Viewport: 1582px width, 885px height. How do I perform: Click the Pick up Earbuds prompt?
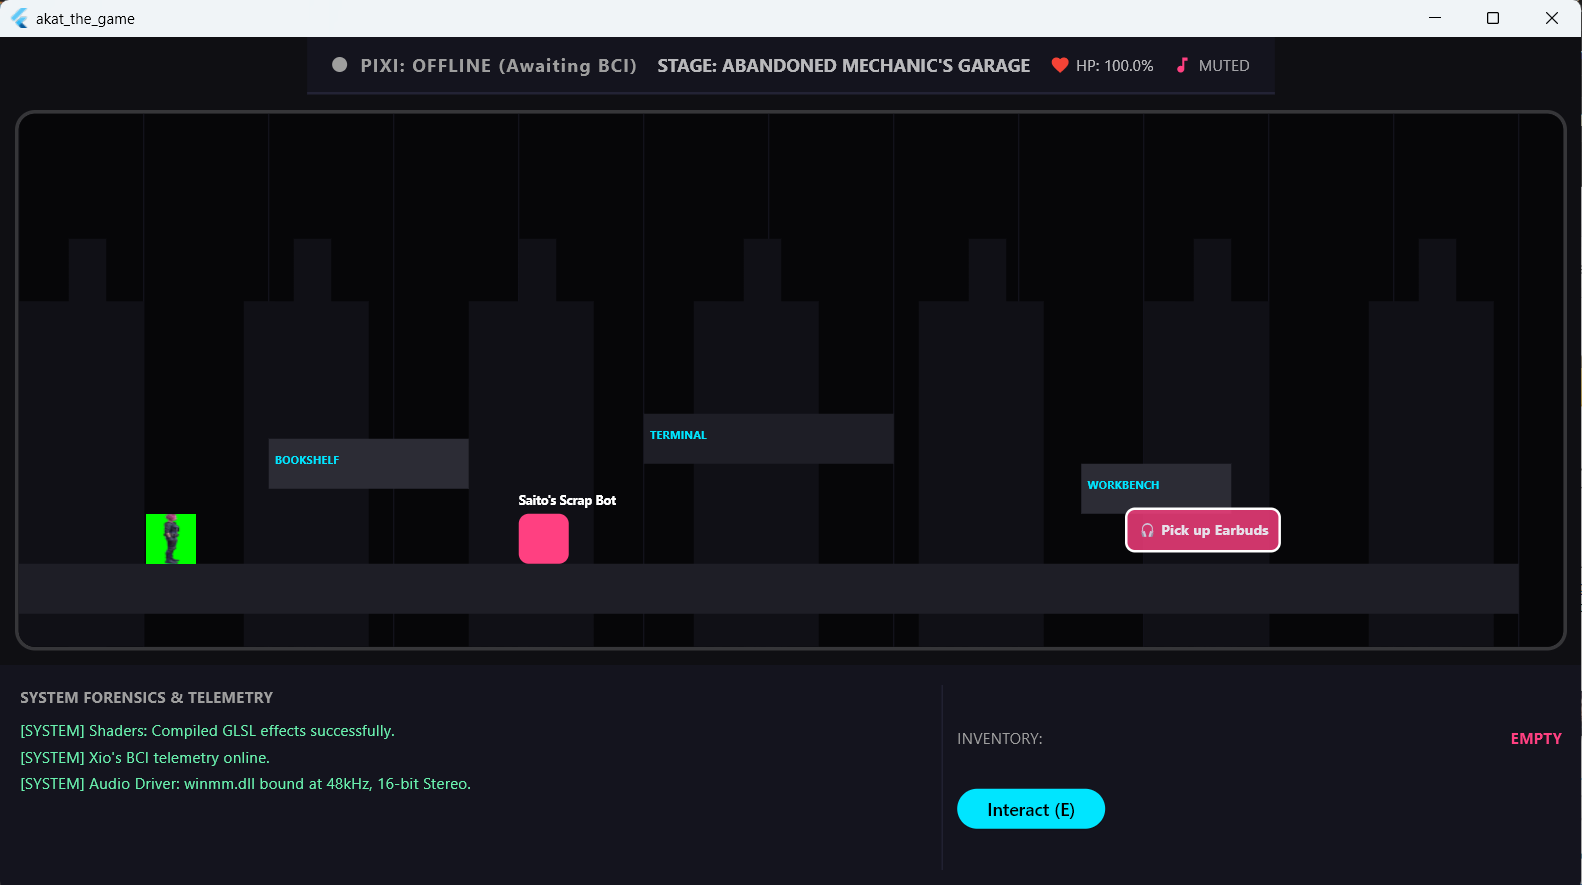pyautogui.click(x=1203, y=530)
